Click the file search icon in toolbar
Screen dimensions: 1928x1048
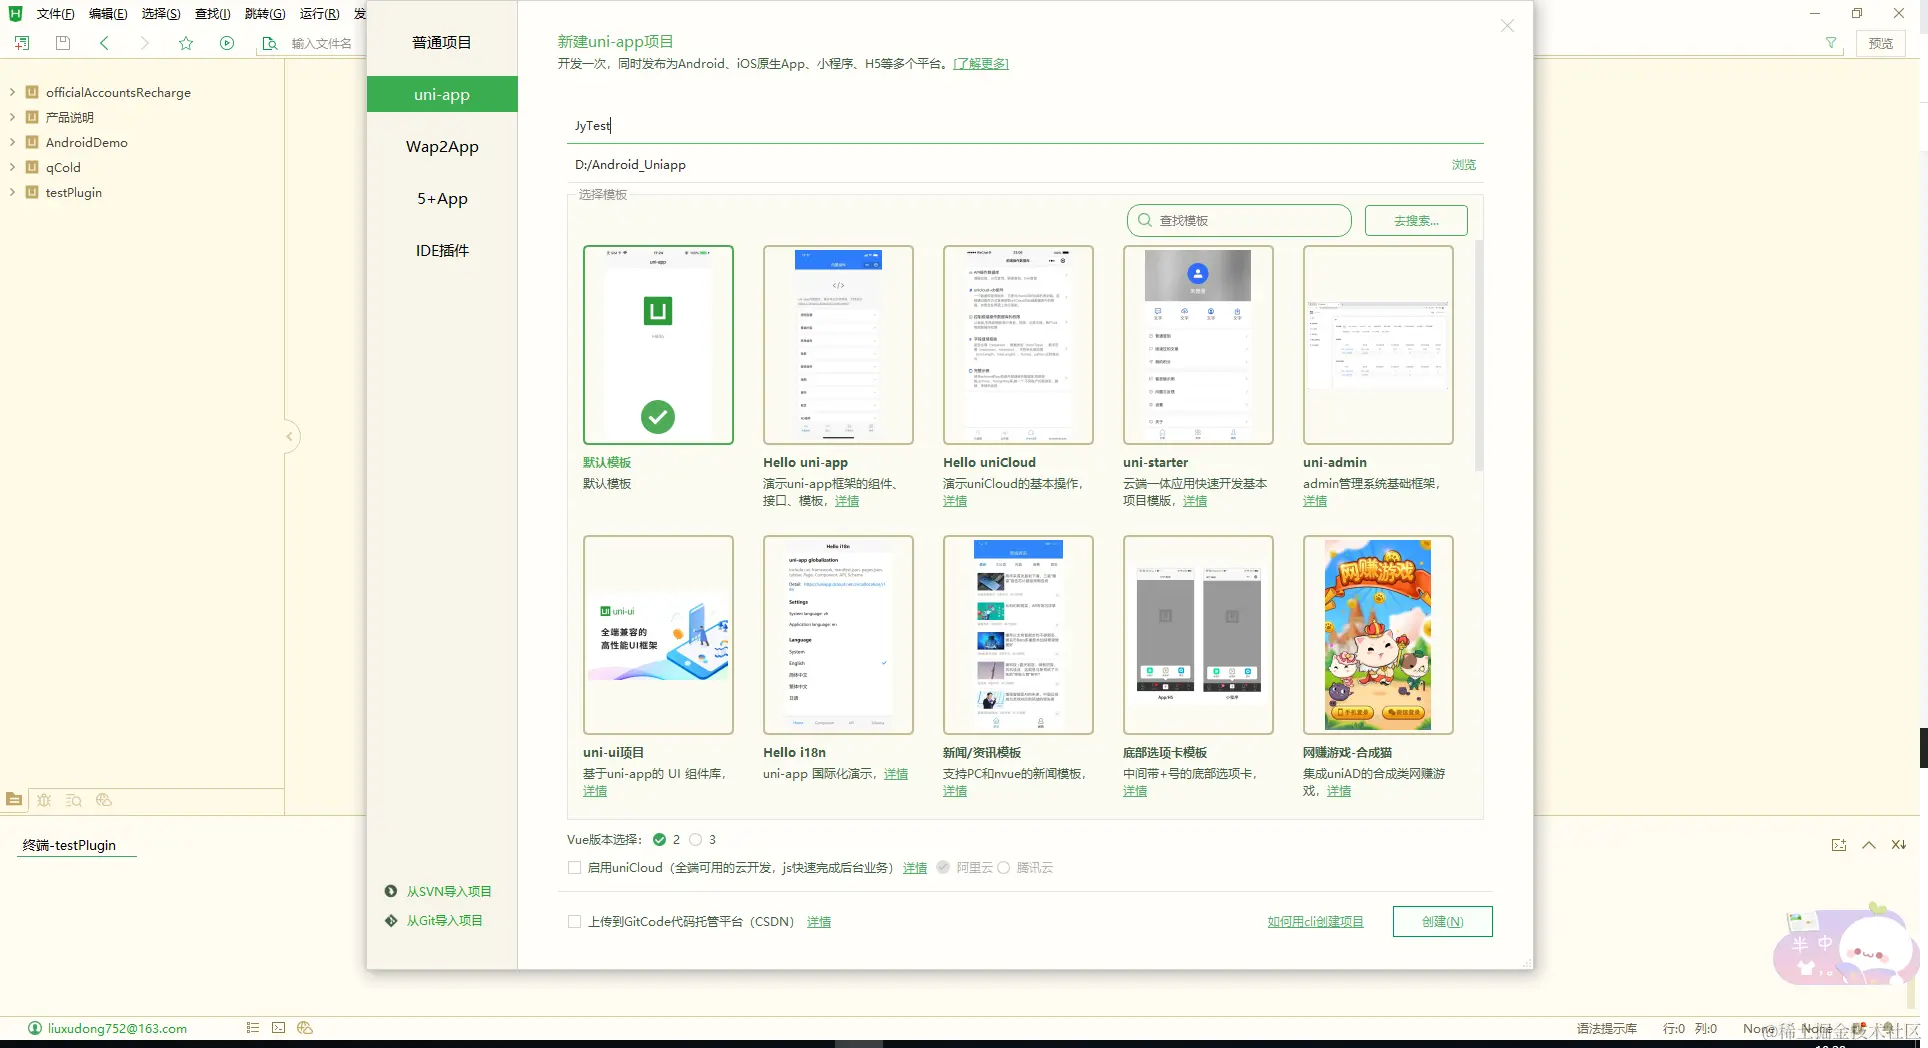click(269, 43)
